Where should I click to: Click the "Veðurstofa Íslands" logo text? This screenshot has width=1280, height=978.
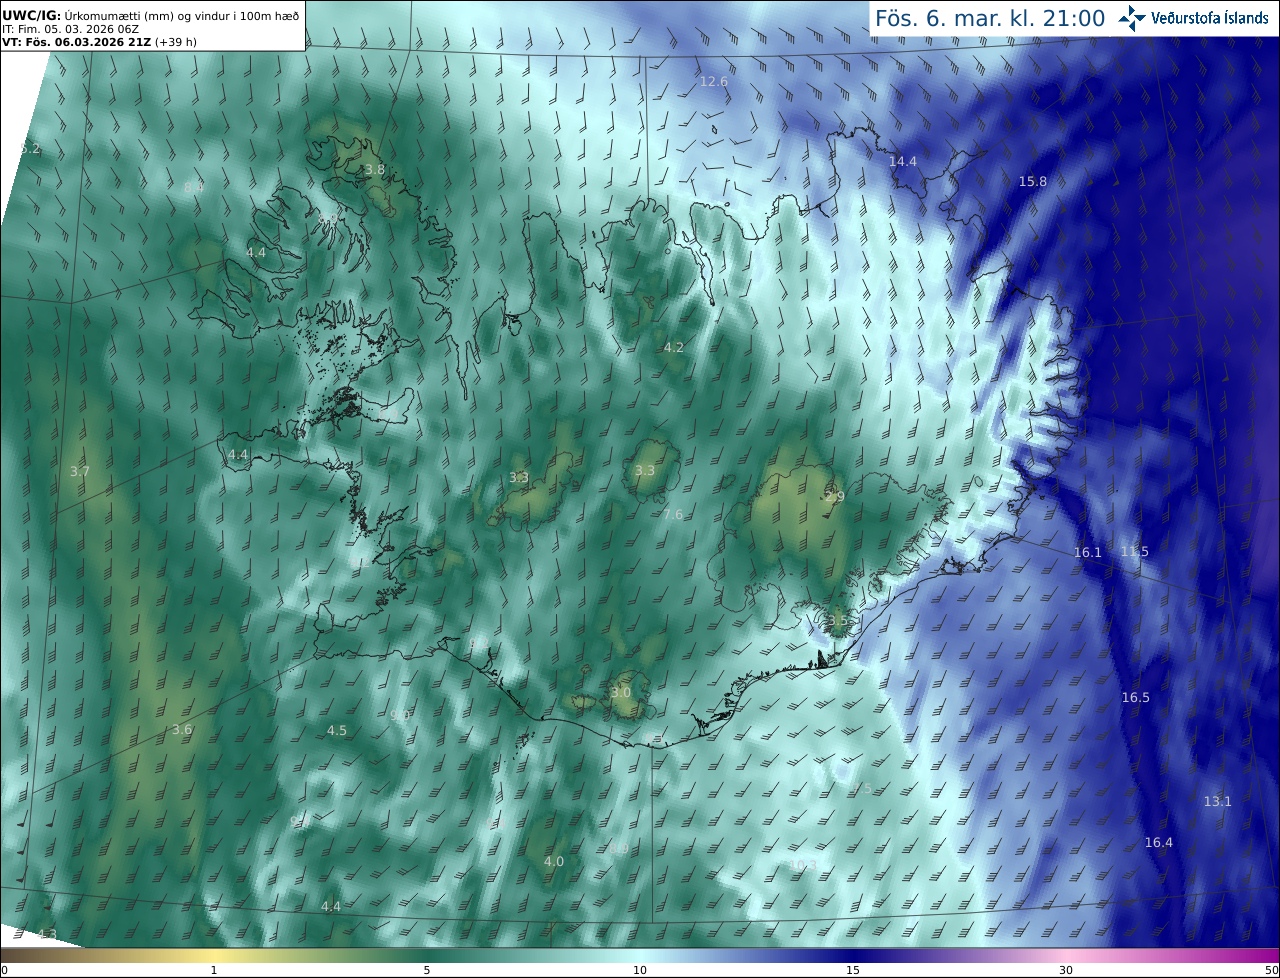[x=1210, y=18]
